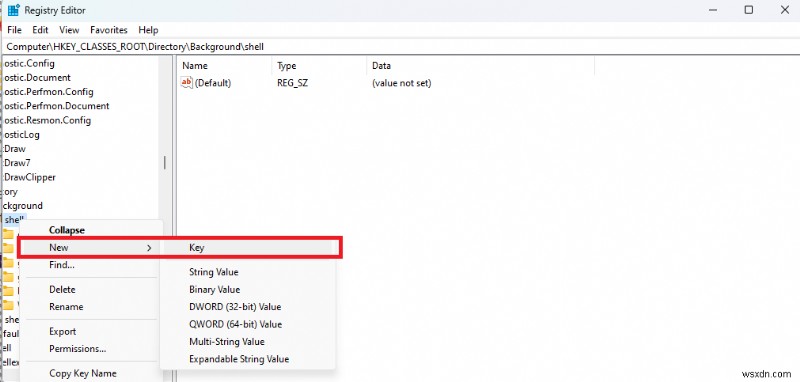
Task: Select String Value in the submenu
Action: coord(214,272)
